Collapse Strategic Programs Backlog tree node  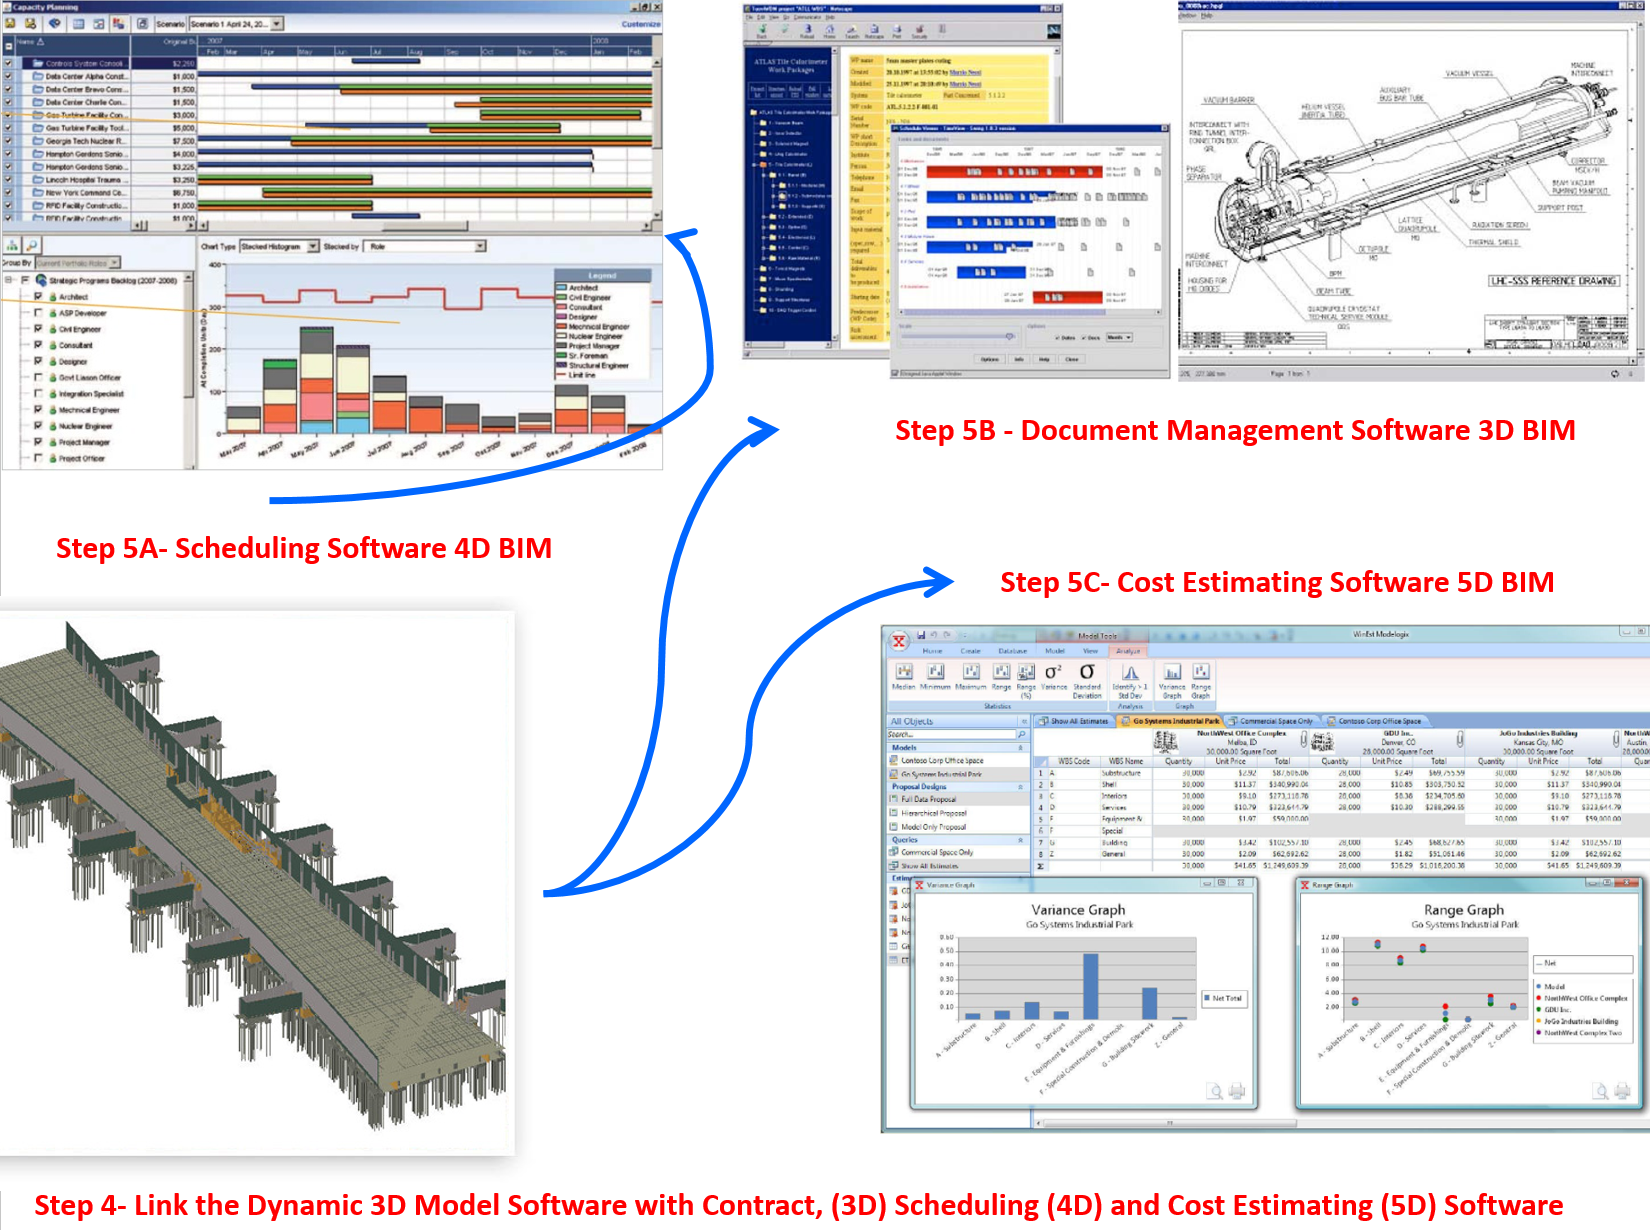[x=9, y=280]
